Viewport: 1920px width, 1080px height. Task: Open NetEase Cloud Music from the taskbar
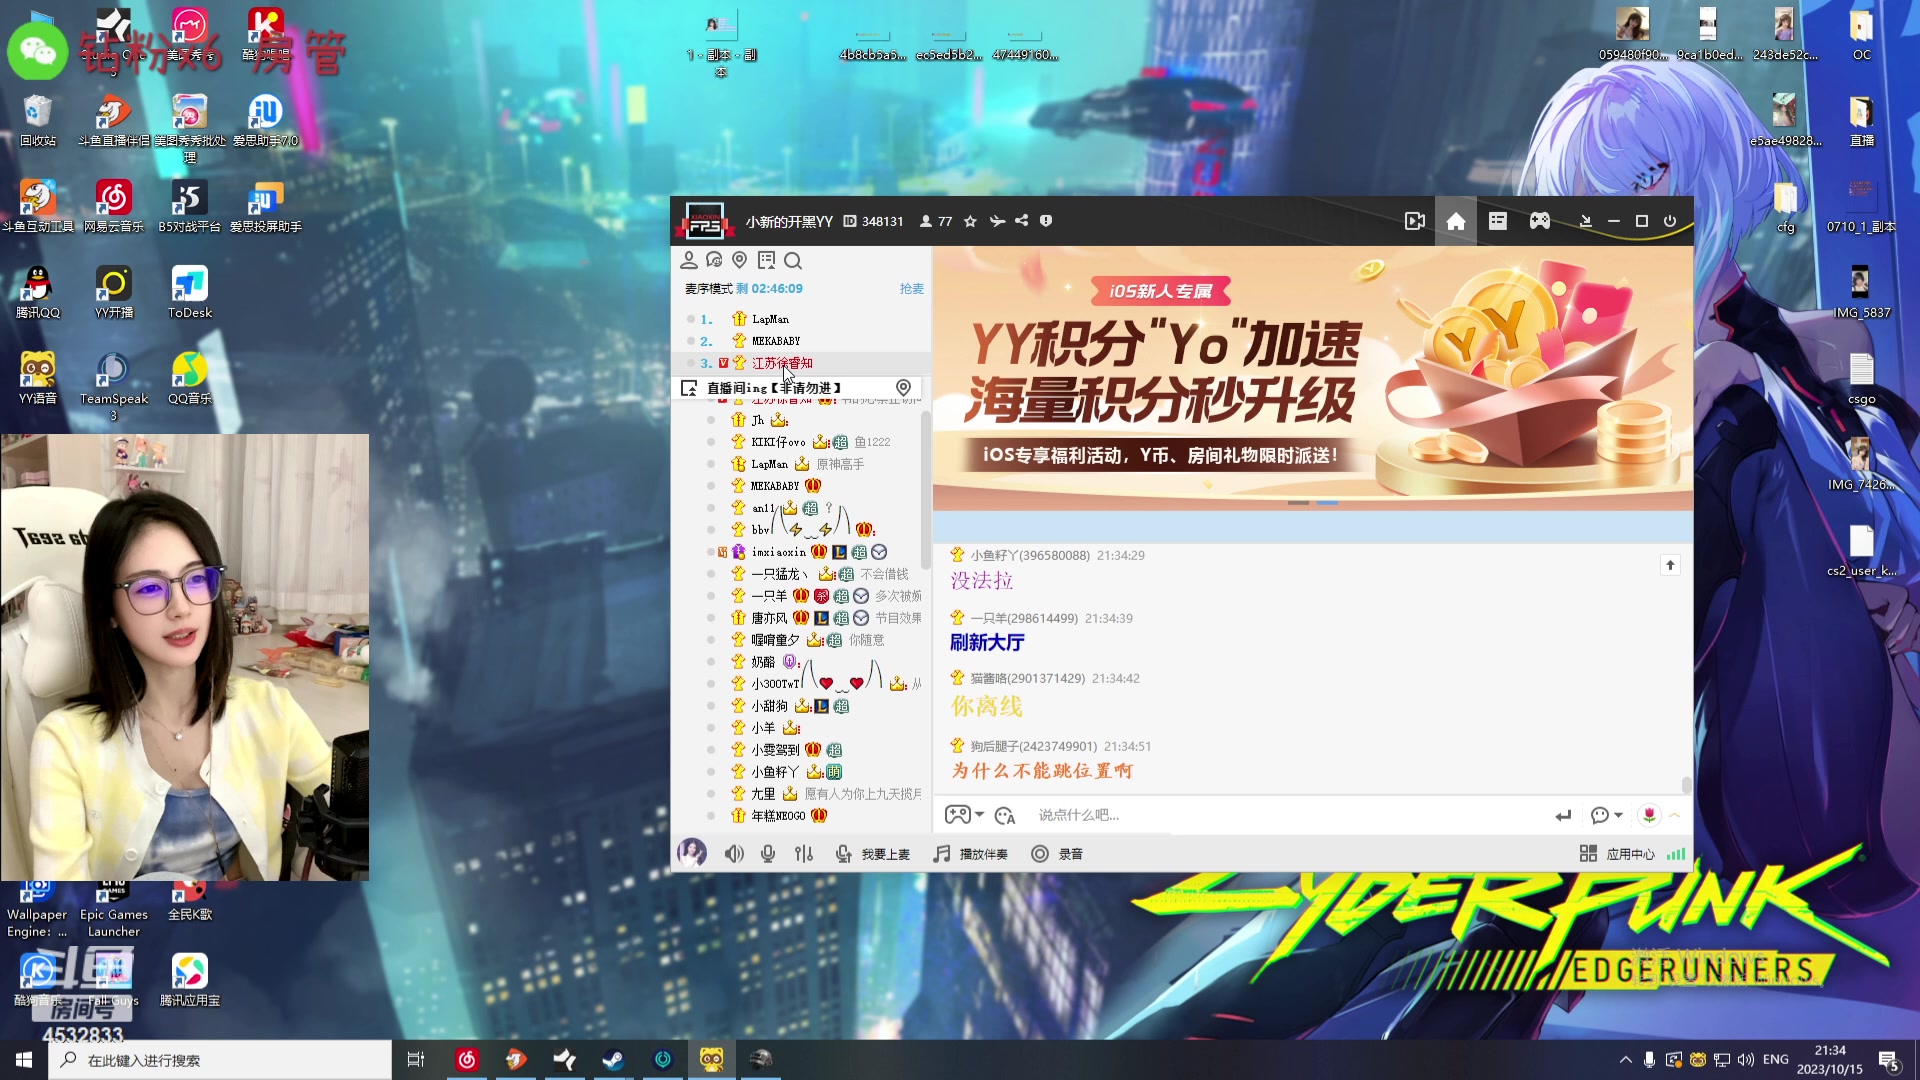point(467,1060)
